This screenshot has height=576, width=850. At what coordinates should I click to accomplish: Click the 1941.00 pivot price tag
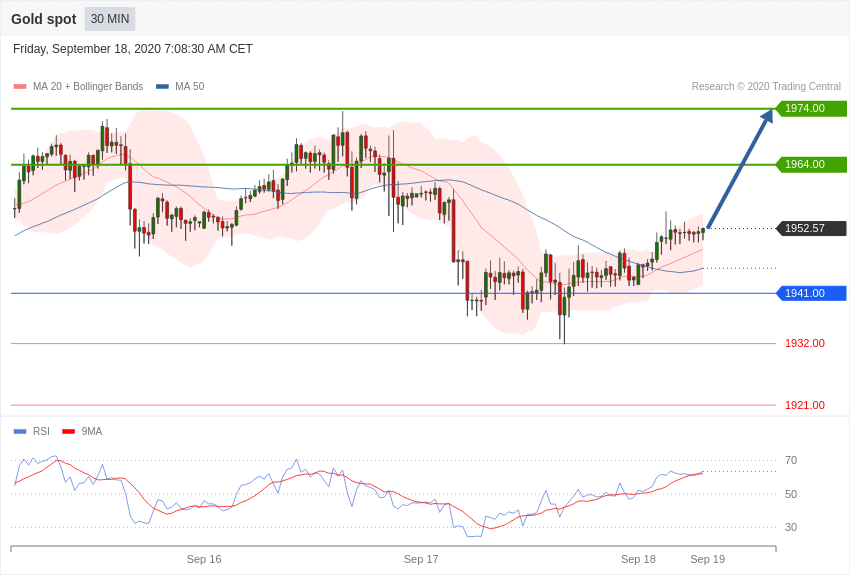(x=812, y=293)
